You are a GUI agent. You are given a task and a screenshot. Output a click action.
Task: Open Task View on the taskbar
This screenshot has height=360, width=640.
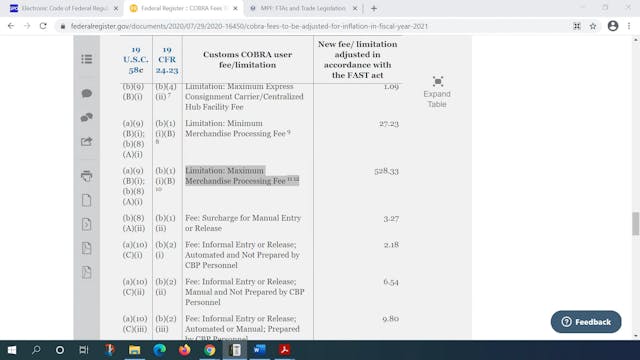[x=84, y=350]
